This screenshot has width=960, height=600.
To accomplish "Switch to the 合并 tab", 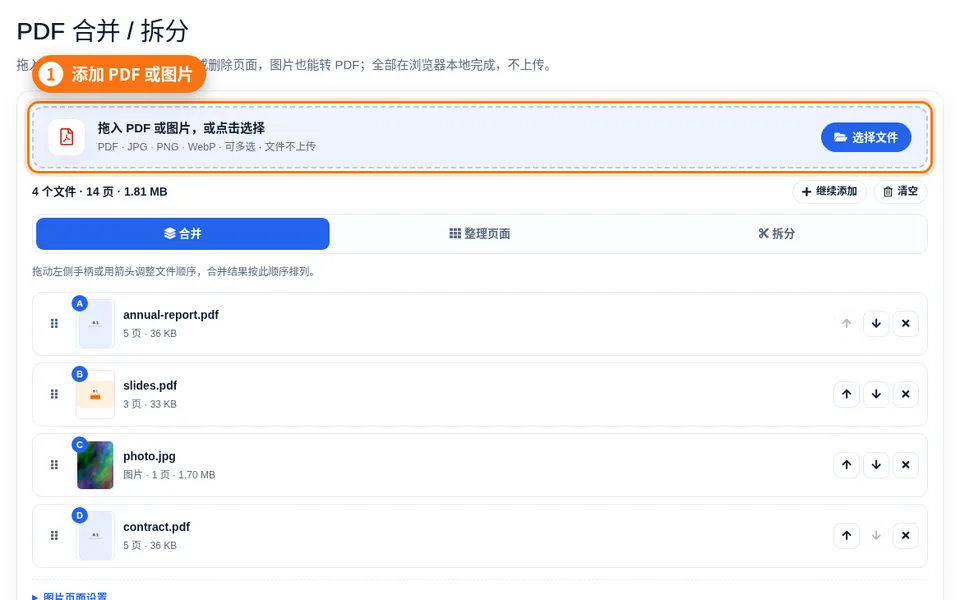I will tap(182, 233).
